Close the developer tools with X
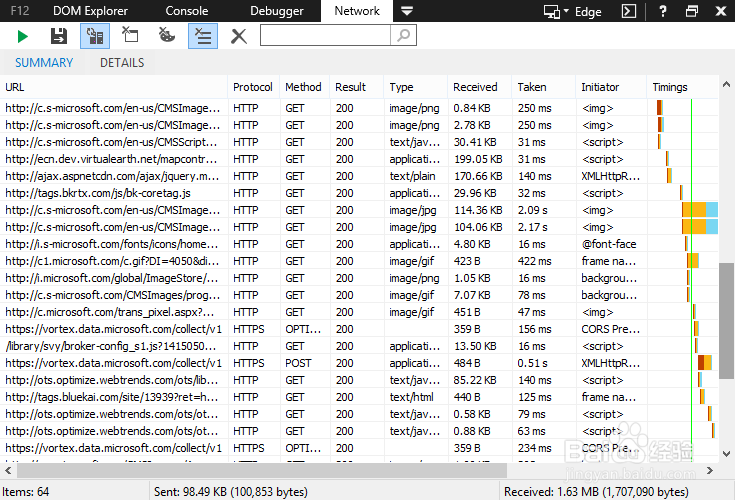Viewport: 735px width, 500px height. coord(721,11)
